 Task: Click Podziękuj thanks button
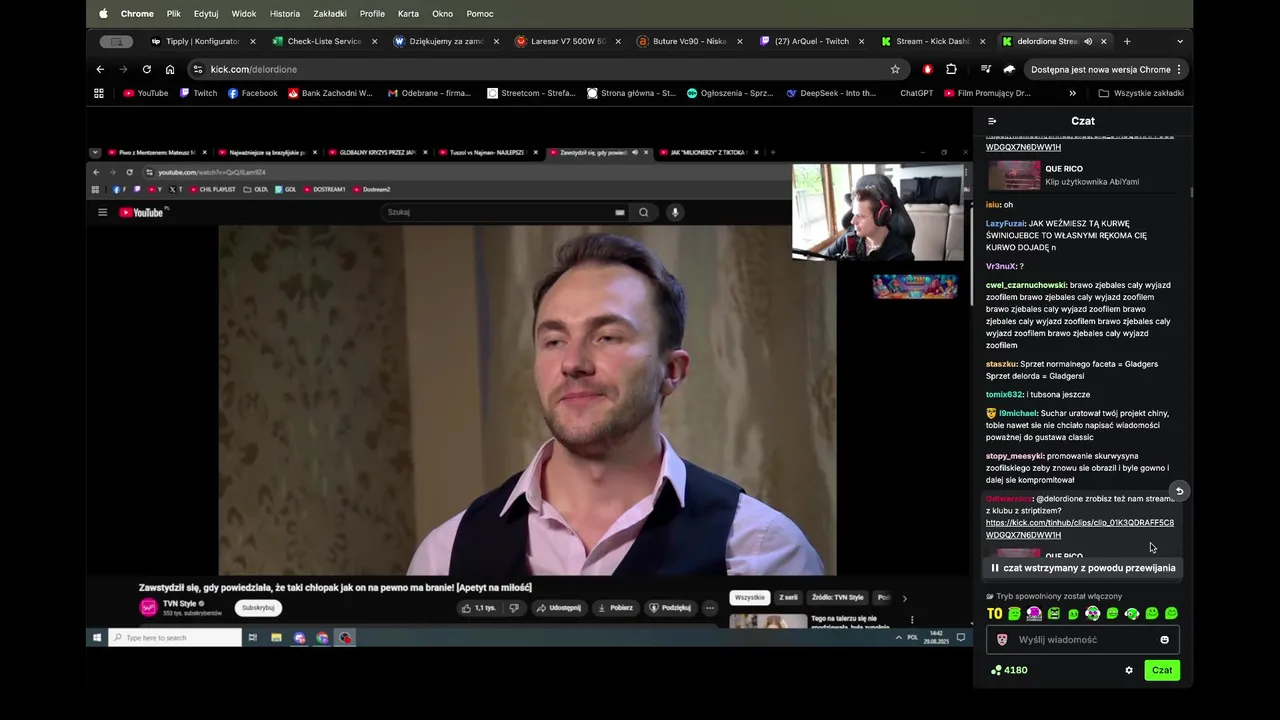pyautogui.click(x=670, y=608)
